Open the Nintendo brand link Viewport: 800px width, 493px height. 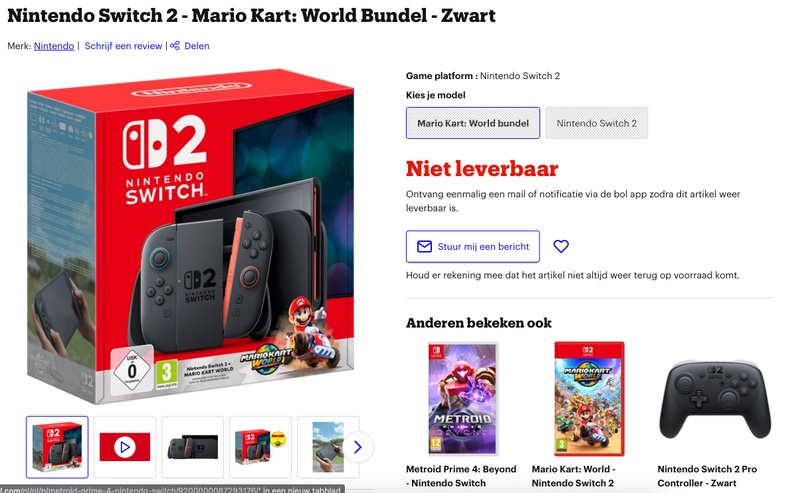(54, 46)
